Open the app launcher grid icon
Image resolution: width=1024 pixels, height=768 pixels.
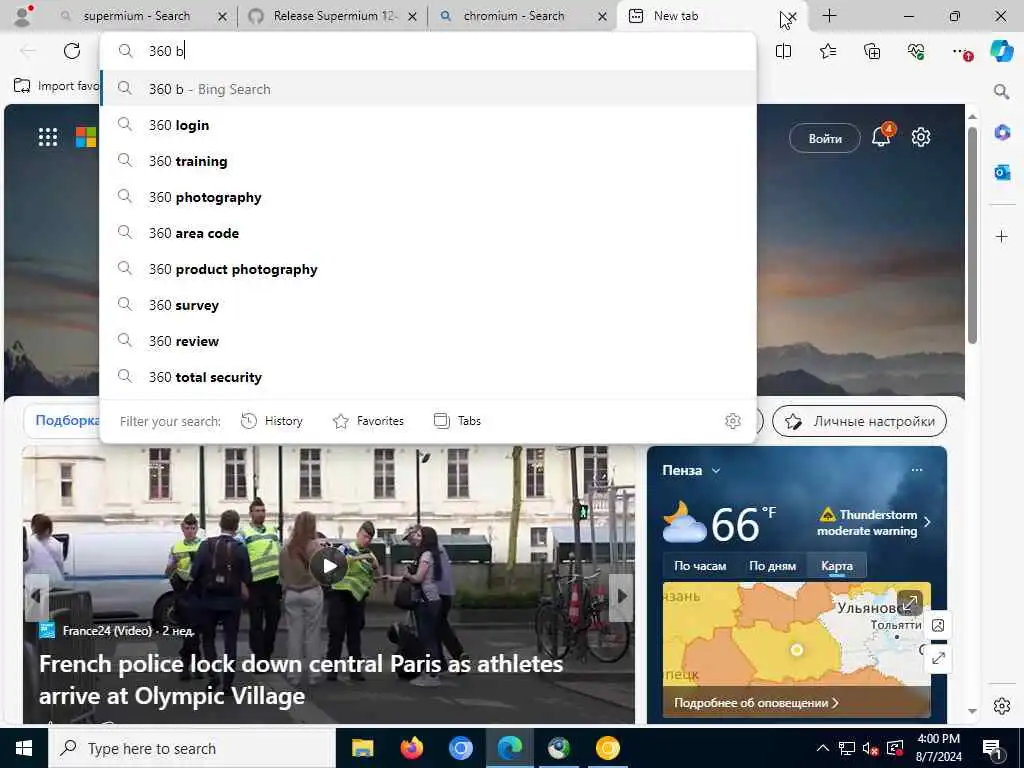pos(48,137)
